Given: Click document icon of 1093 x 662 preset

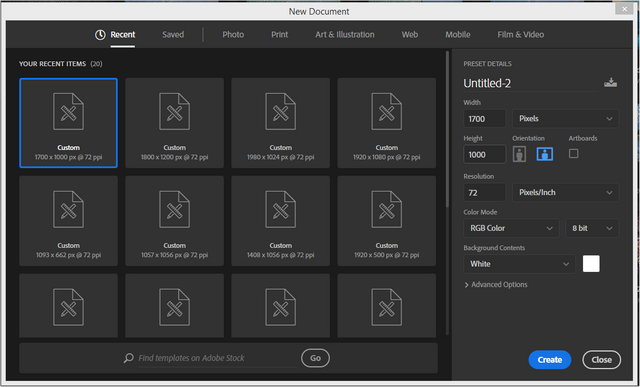Looking at the screenshot, I should 68,209.
